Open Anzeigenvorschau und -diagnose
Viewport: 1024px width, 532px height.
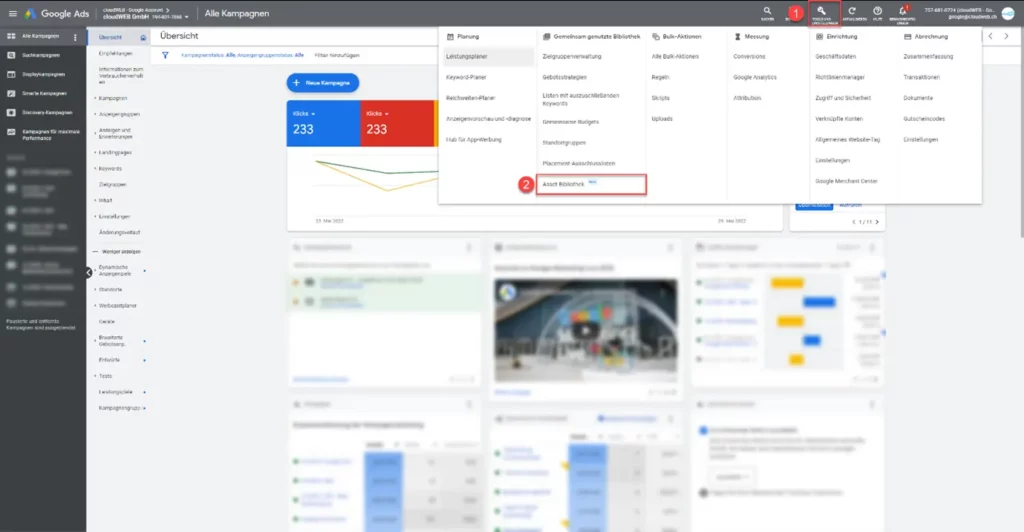click(x=488, y=119)
